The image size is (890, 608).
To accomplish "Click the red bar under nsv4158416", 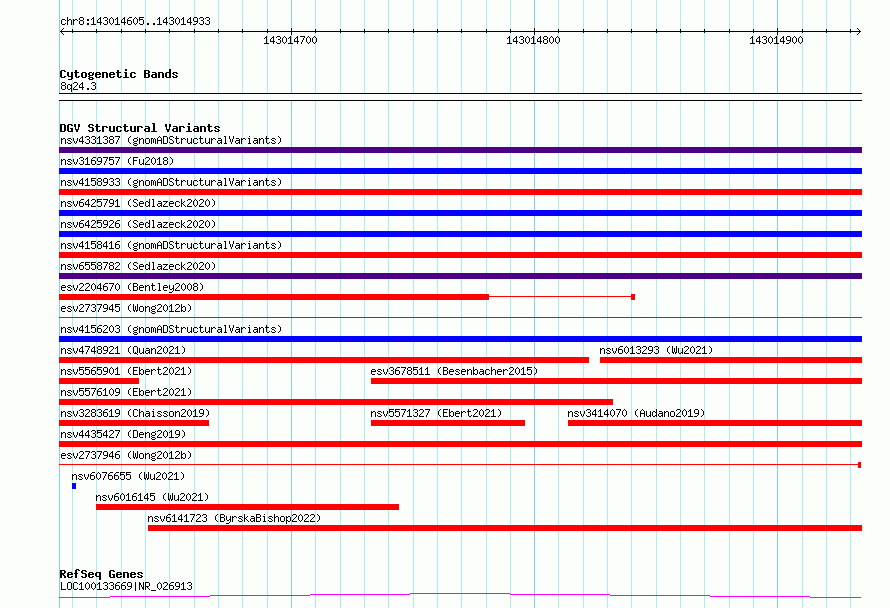I will pyautogui.click(x=460, y=255).
